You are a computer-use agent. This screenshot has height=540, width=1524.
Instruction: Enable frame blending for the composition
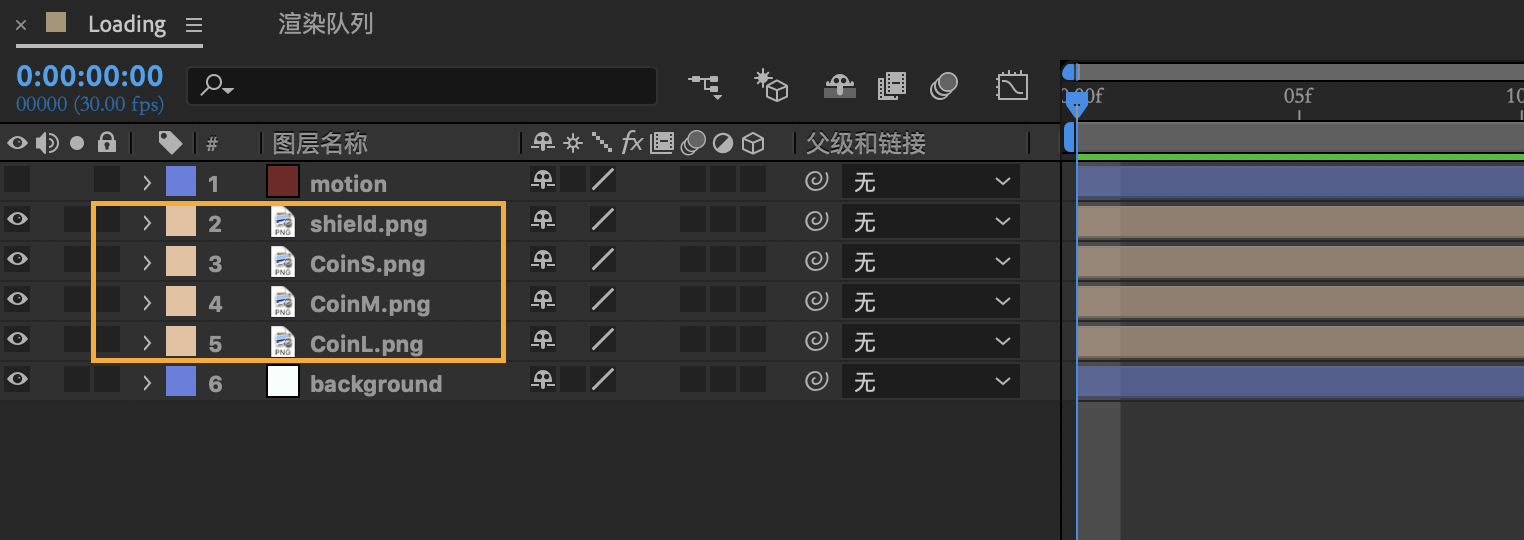point(891,86)
